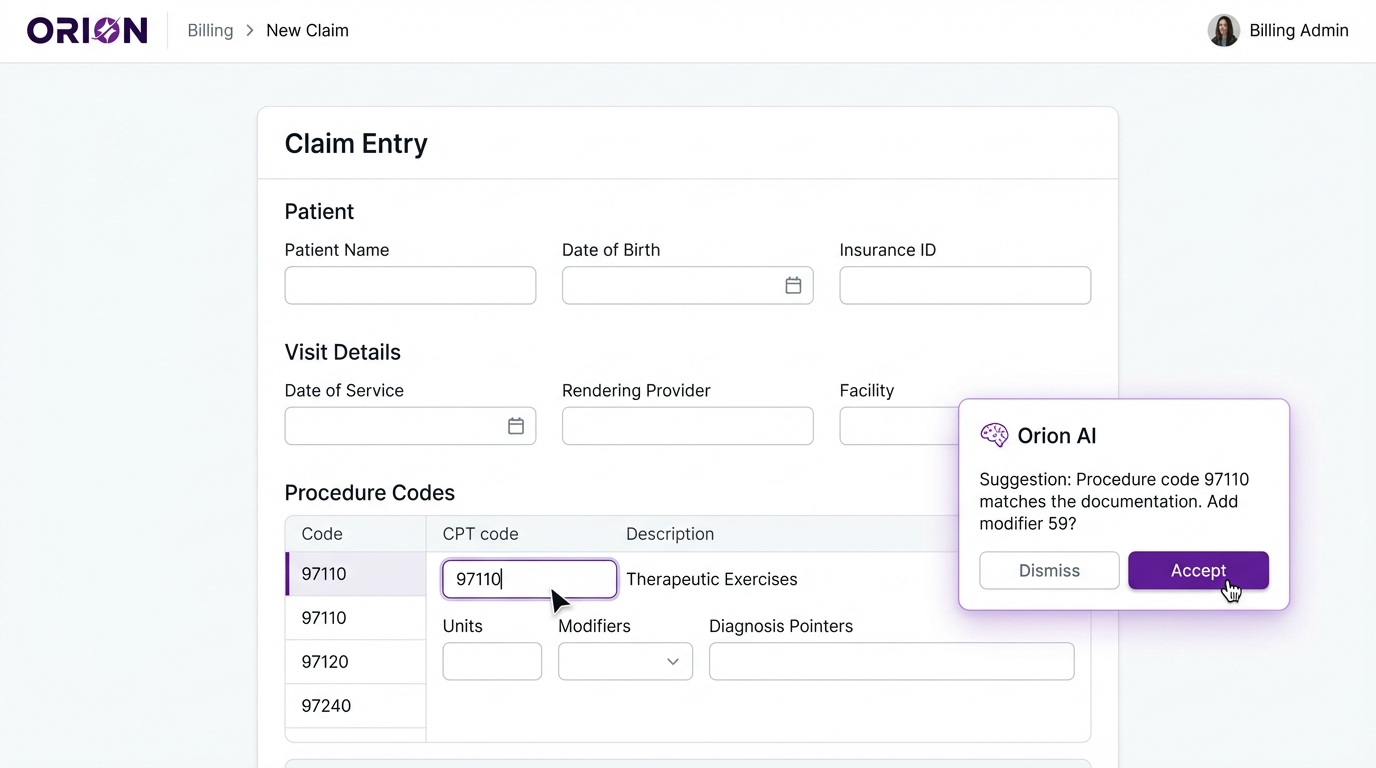Click the Billing Admin profile avatar
The height and width of the screenshot is (768, 1376).
1223,30
